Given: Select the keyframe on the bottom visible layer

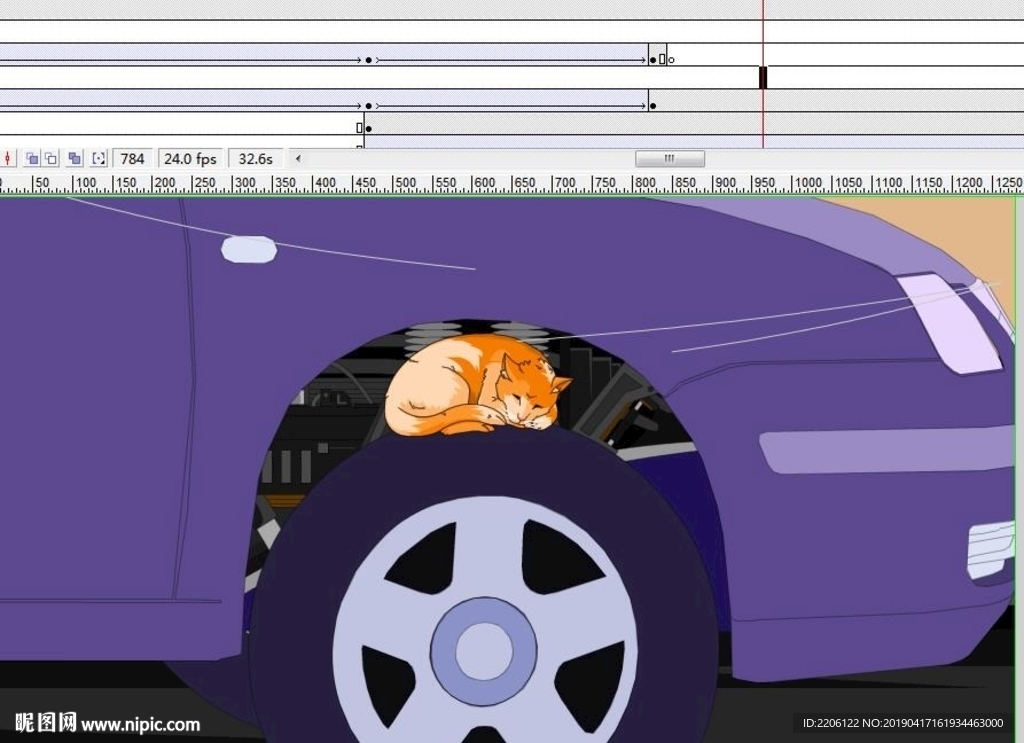Looking at the screenshot, I should coord(368,128).
